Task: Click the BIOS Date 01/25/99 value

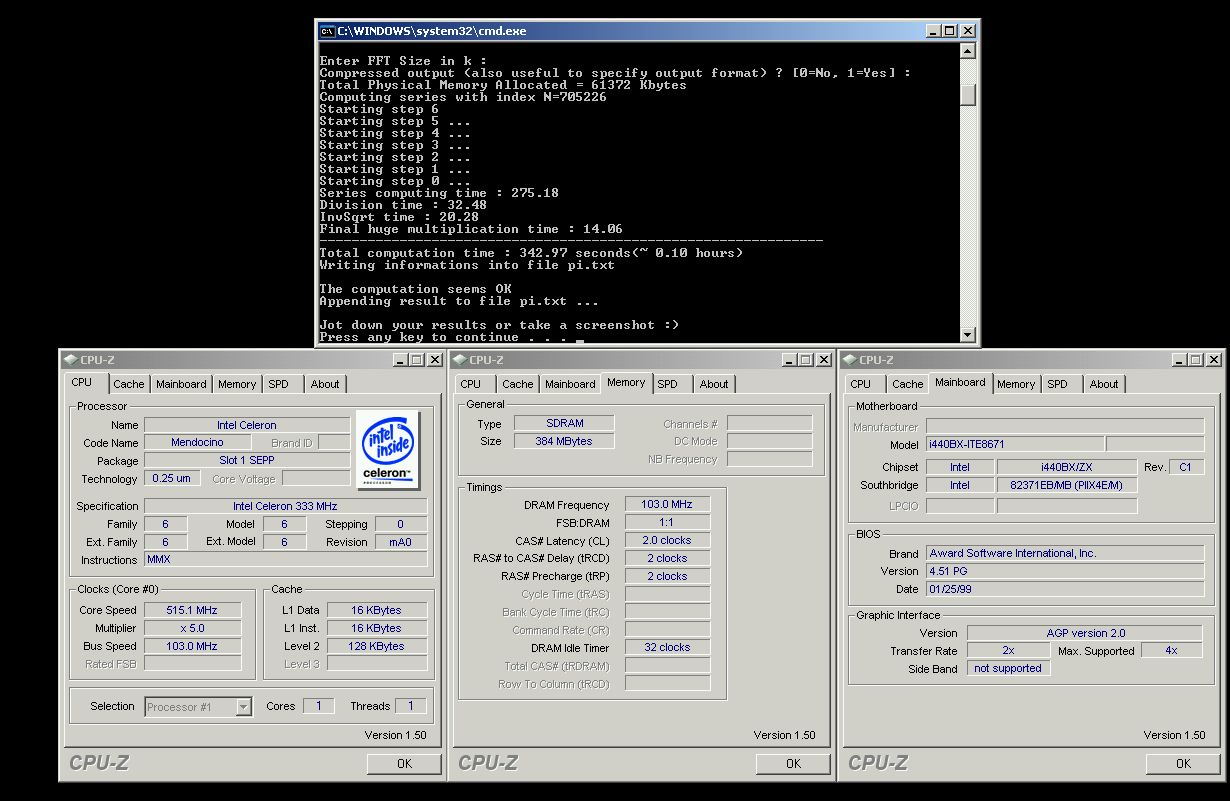Action: point(1065,589)
